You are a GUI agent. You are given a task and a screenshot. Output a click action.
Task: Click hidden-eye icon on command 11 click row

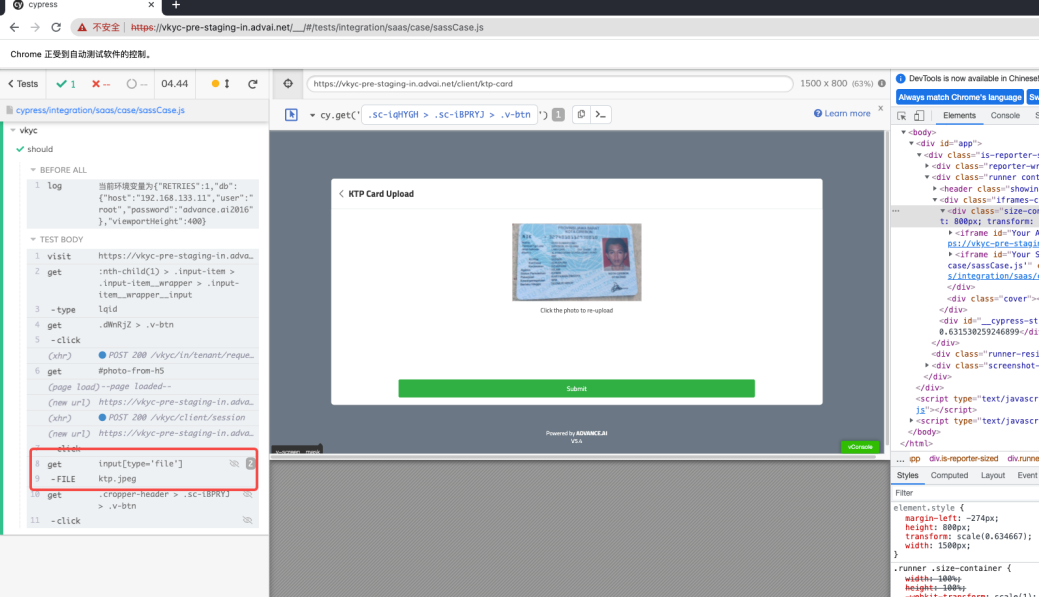[247, 521]
